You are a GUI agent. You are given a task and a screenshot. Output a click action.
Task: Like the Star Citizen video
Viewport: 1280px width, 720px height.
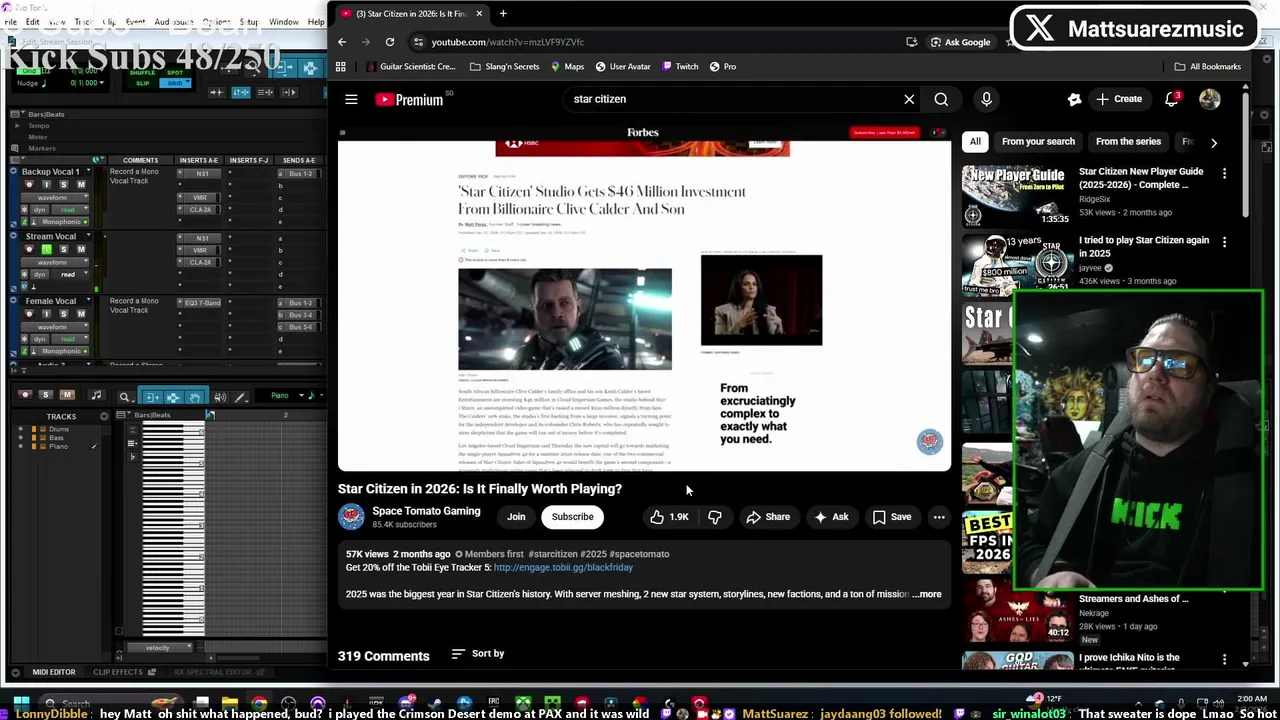(669, 517)
